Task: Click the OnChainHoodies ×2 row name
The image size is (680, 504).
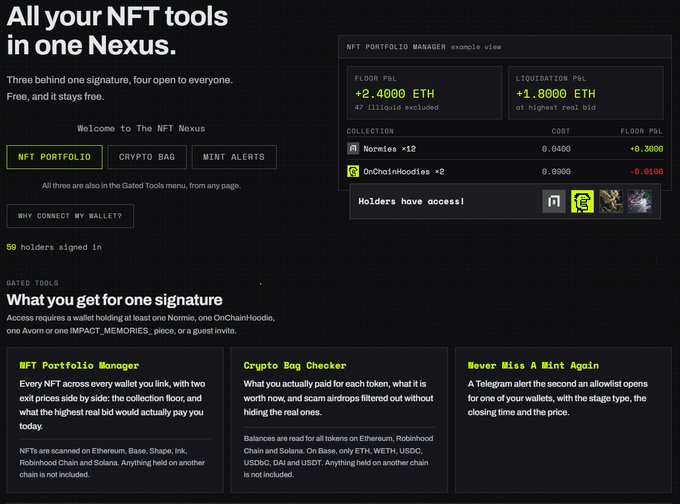Action: [404, 172]
